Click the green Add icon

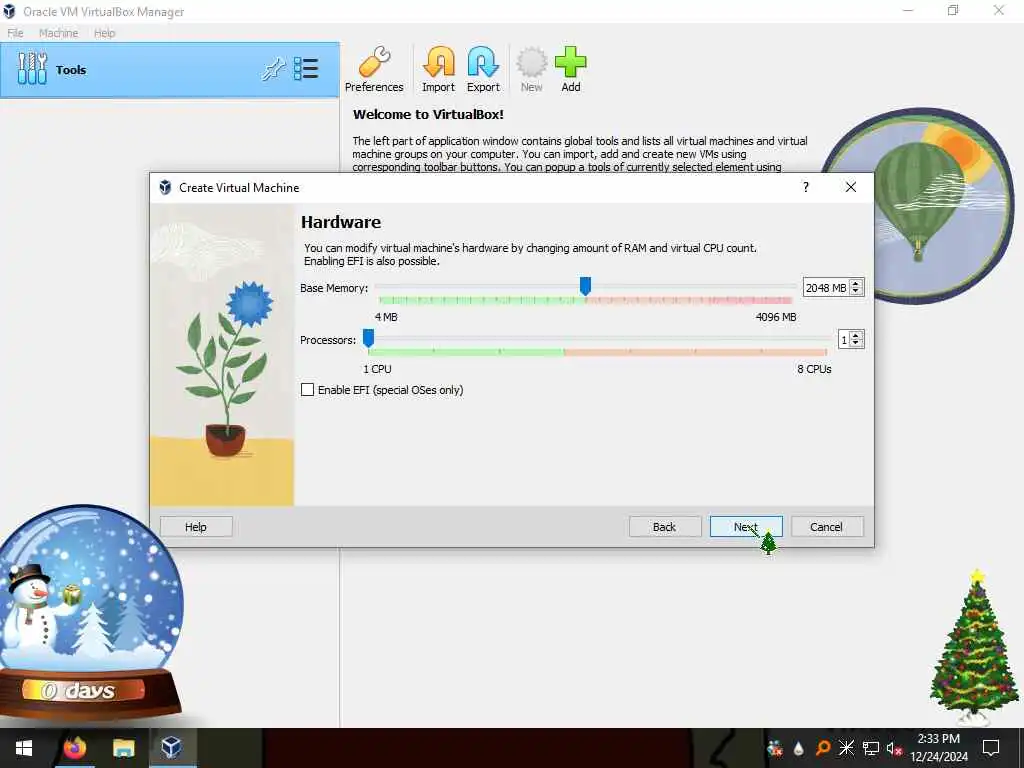tap(571, 63)
